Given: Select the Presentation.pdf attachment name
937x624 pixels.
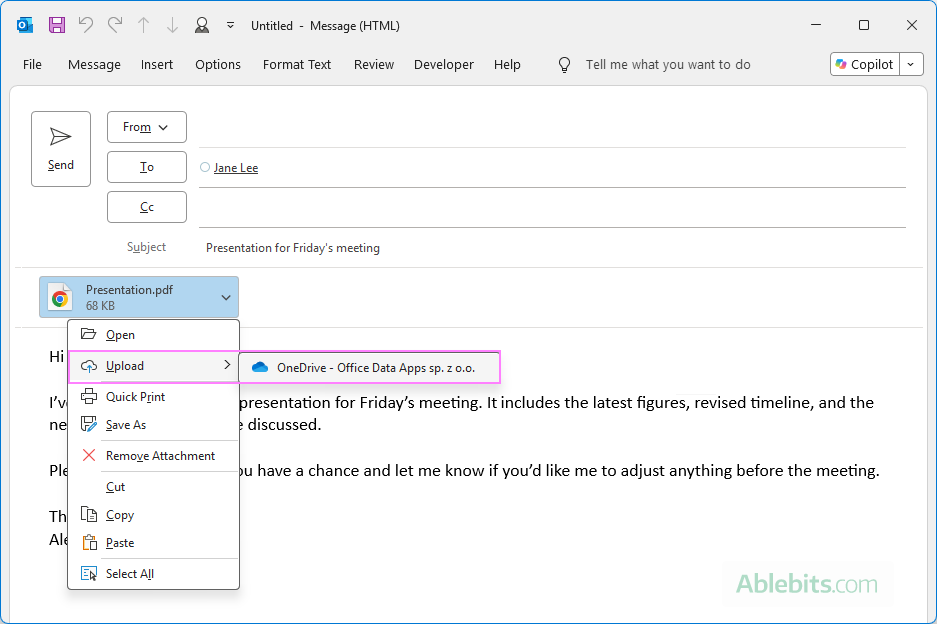Looking at the screenshot, I should (129, 290).
